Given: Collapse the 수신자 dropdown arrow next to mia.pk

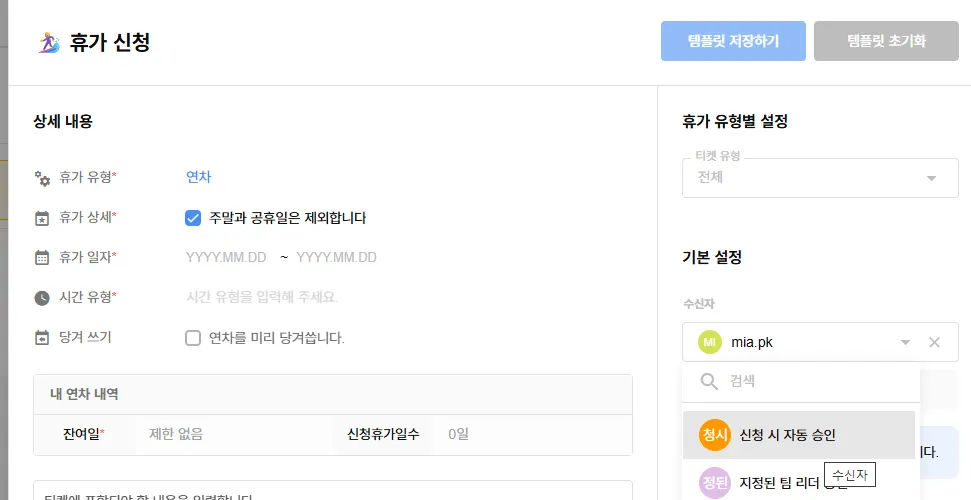Looking at the screenshot, I should tap(905, 342).
